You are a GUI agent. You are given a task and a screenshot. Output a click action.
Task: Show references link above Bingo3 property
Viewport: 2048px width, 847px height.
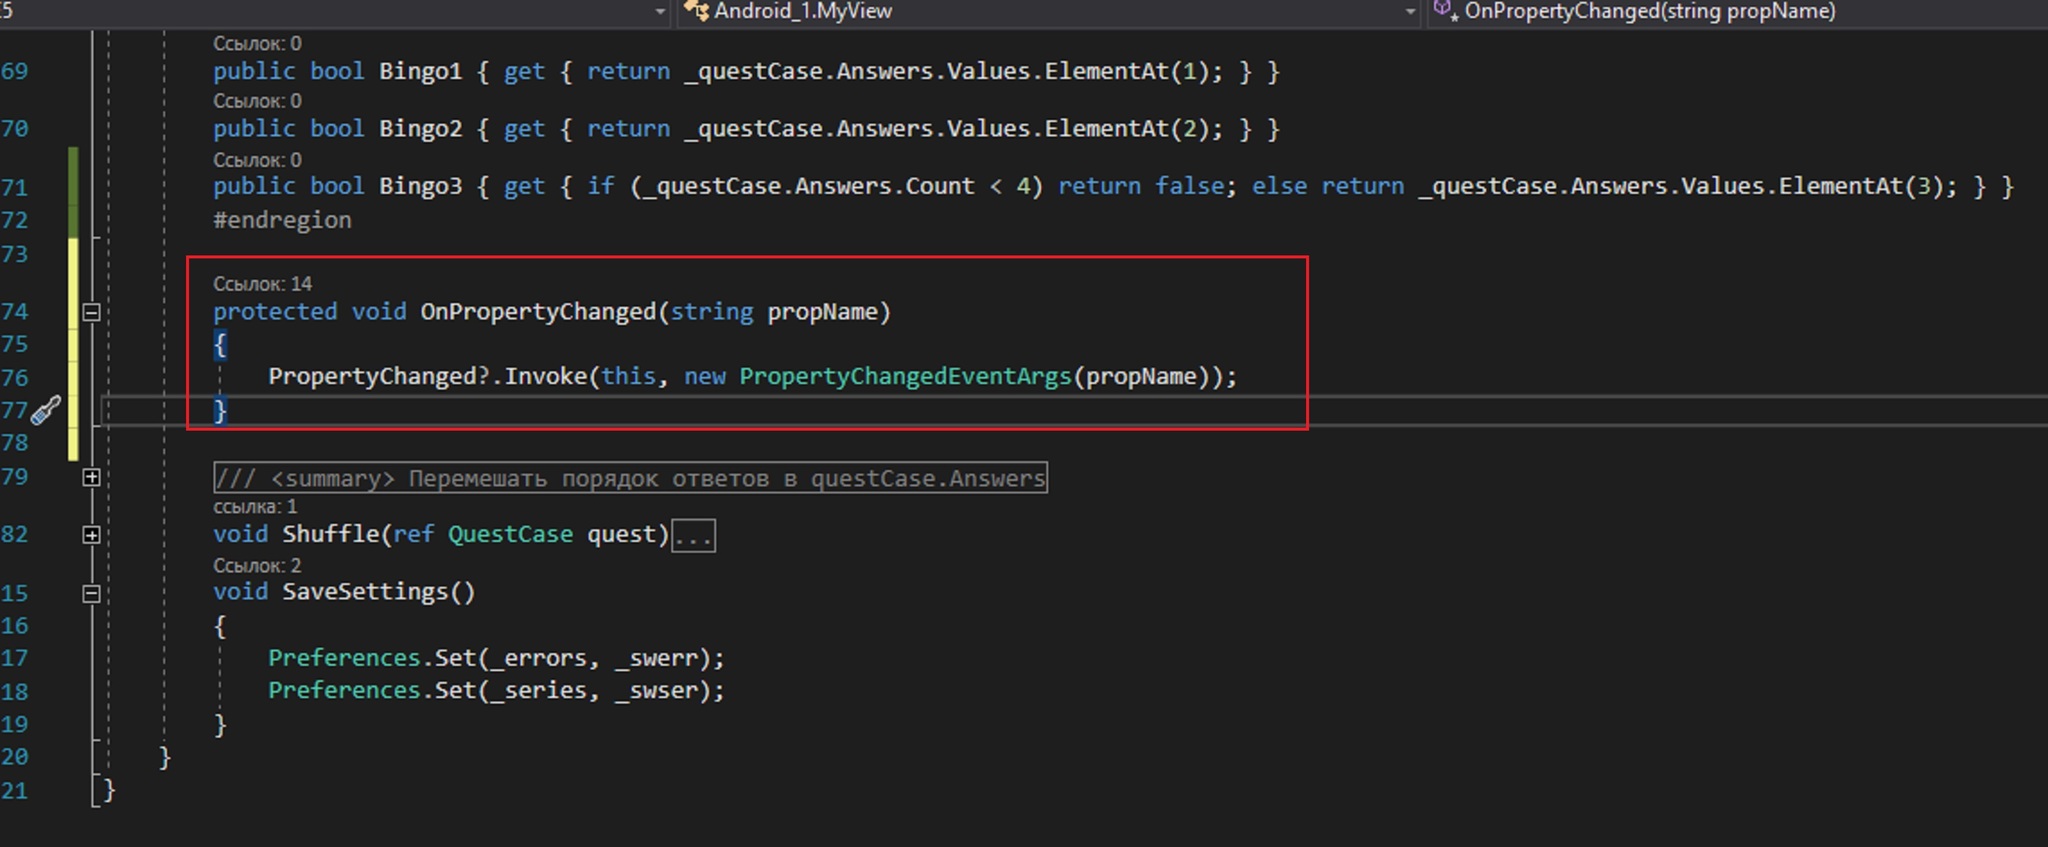[x=257, y=160]
